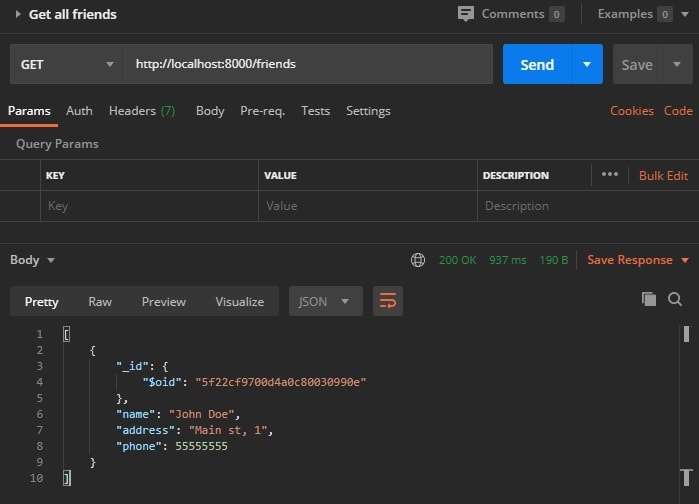
Task: Toggle the line wrap icon
Action: click(x=388, y=301)
